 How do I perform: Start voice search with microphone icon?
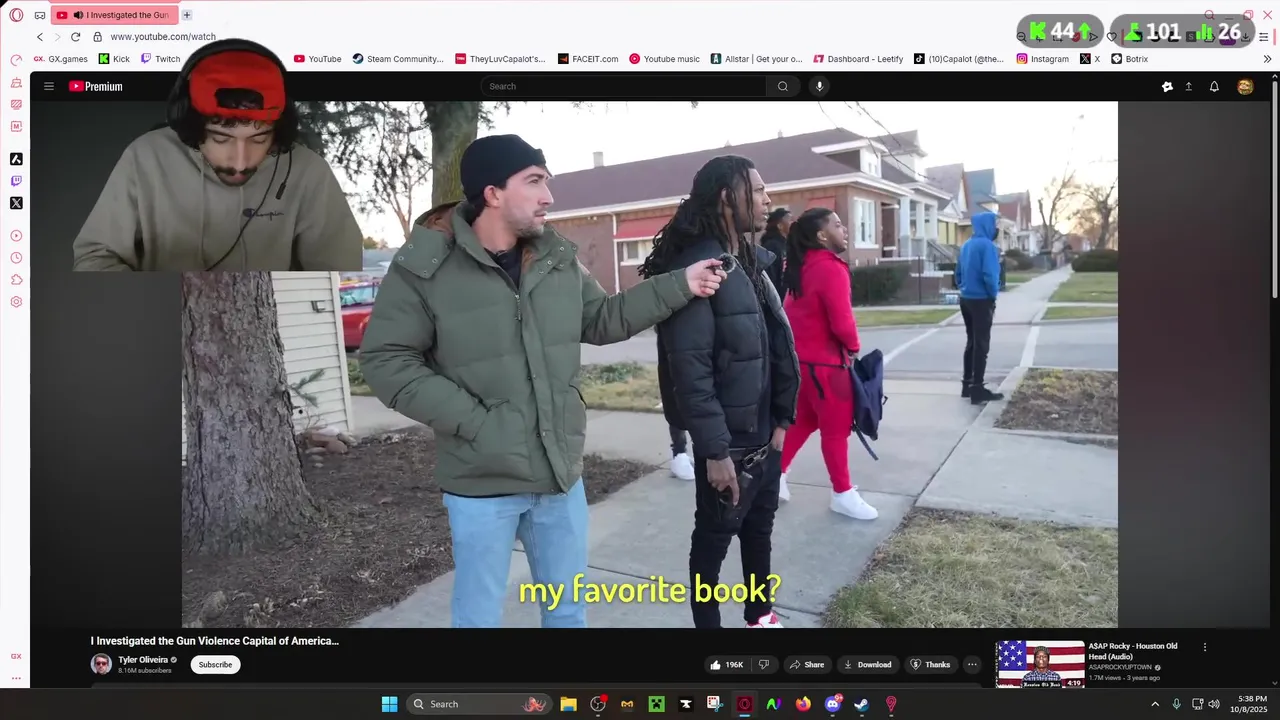click(x=820, y=86)
